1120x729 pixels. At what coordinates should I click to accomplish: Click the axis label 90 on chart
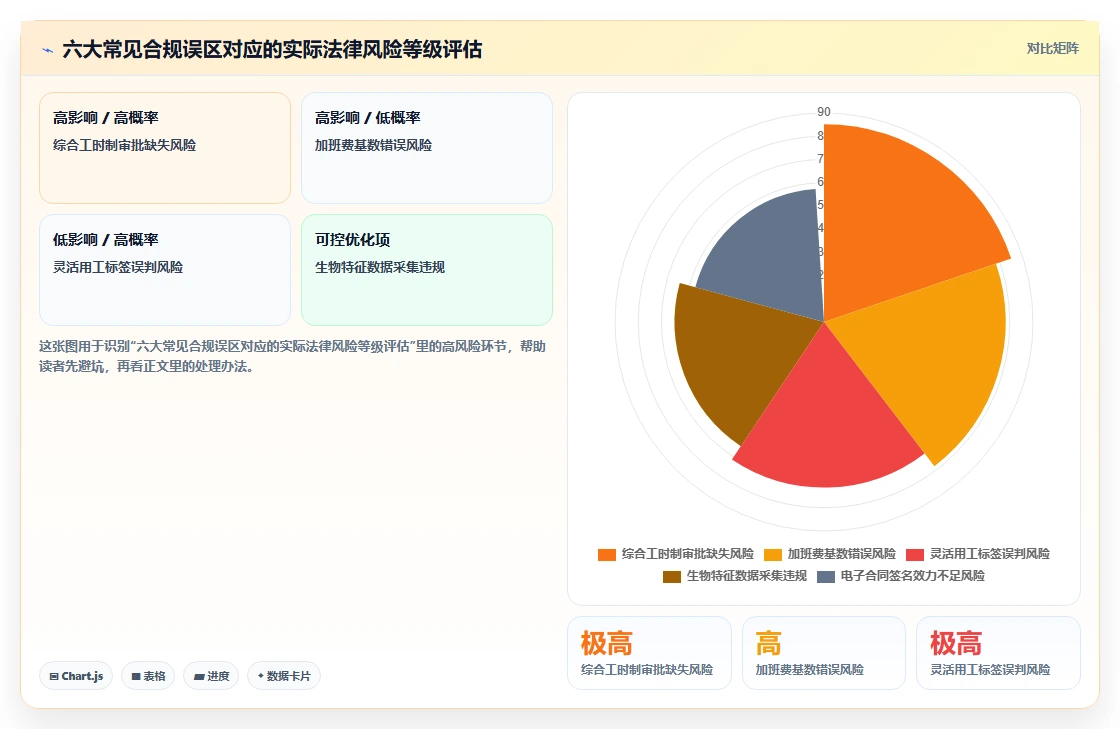tap(824, 112)
